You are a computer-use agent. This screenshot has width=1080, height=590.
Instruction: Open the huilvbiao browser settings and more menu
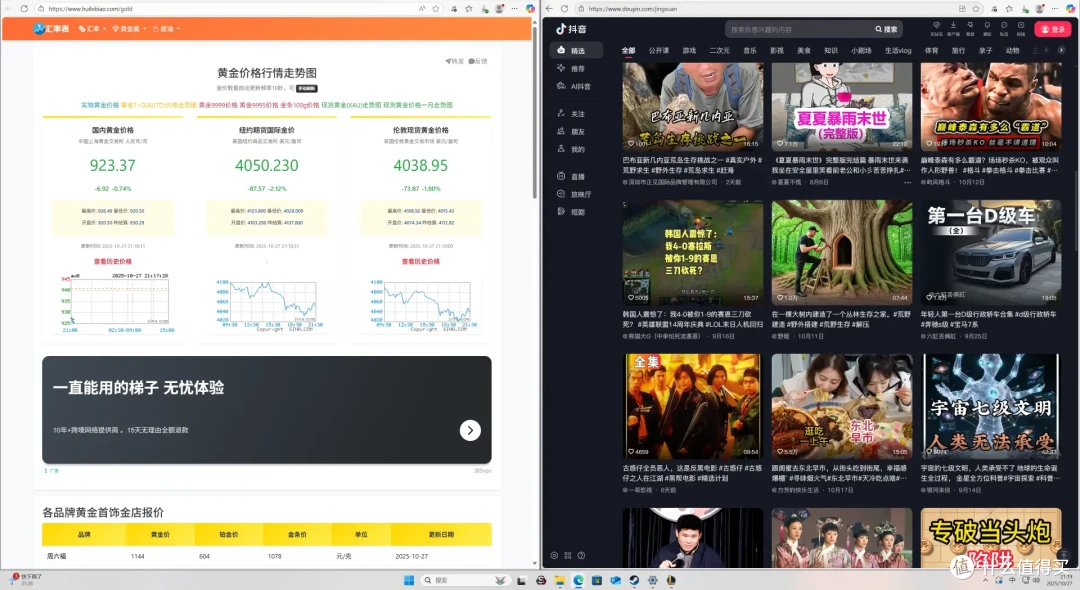pos(515,9)
